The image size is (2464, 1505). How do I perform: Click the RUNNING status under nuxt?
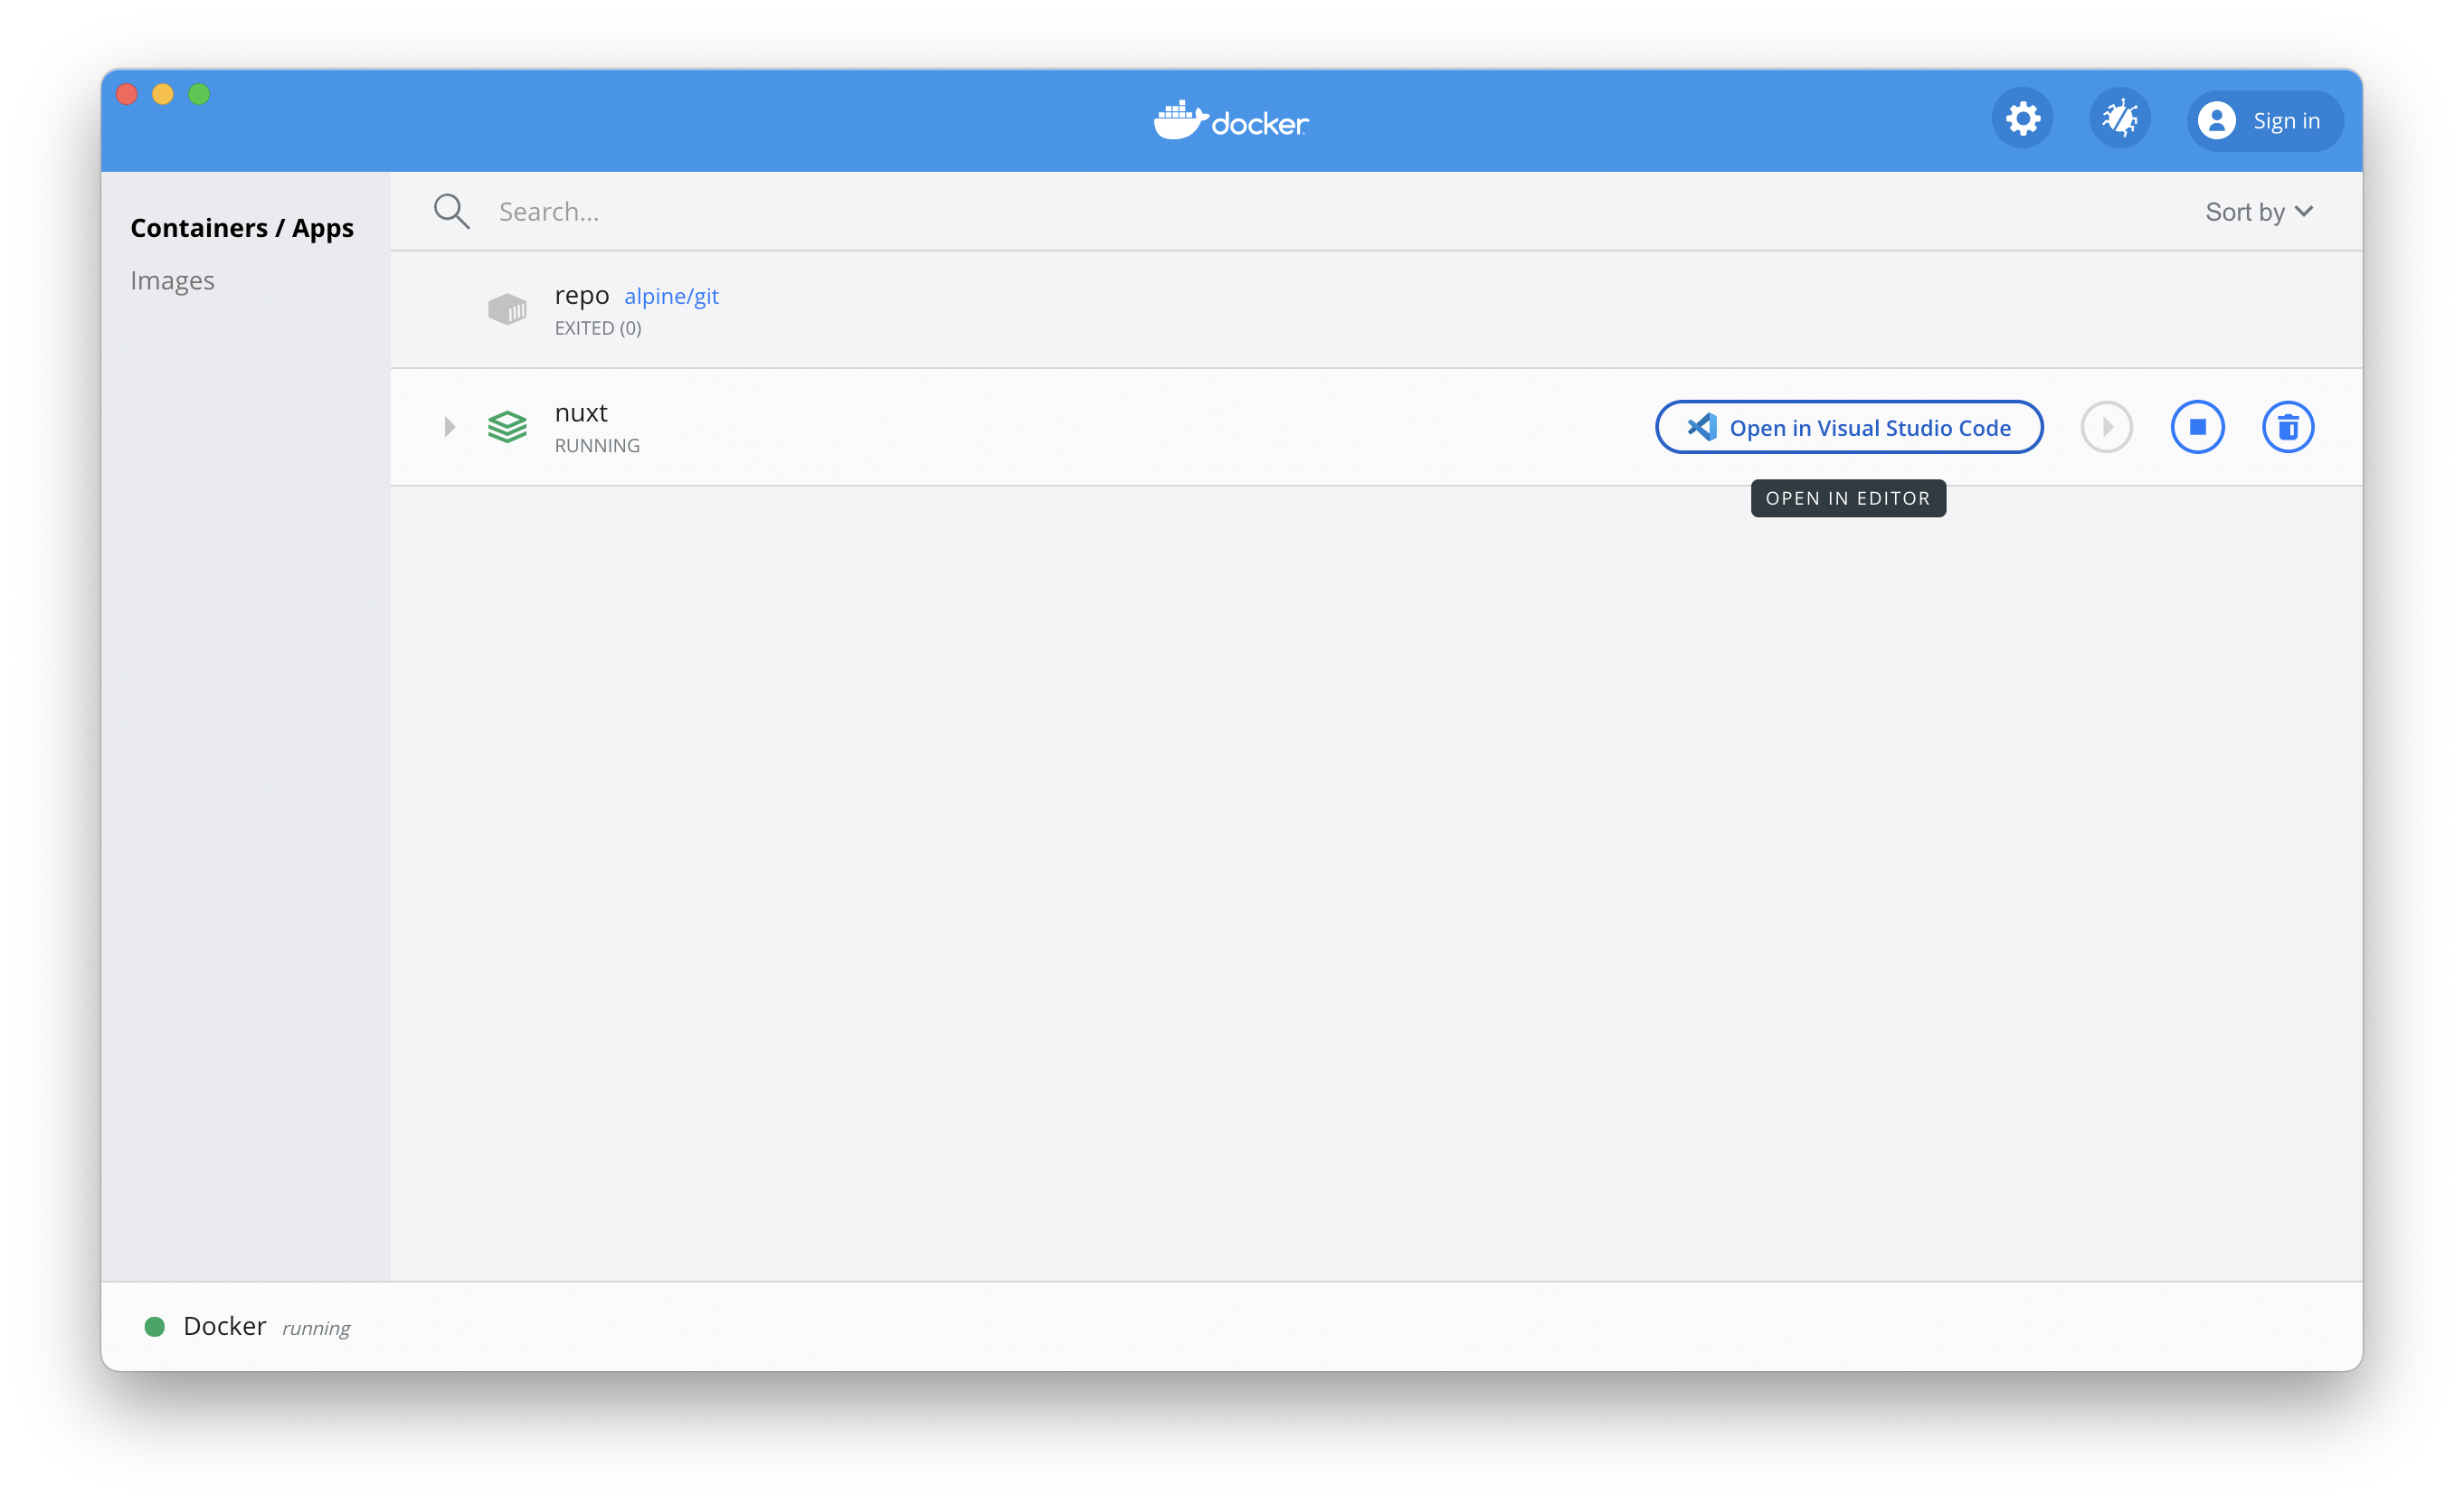tap(597, 446)
